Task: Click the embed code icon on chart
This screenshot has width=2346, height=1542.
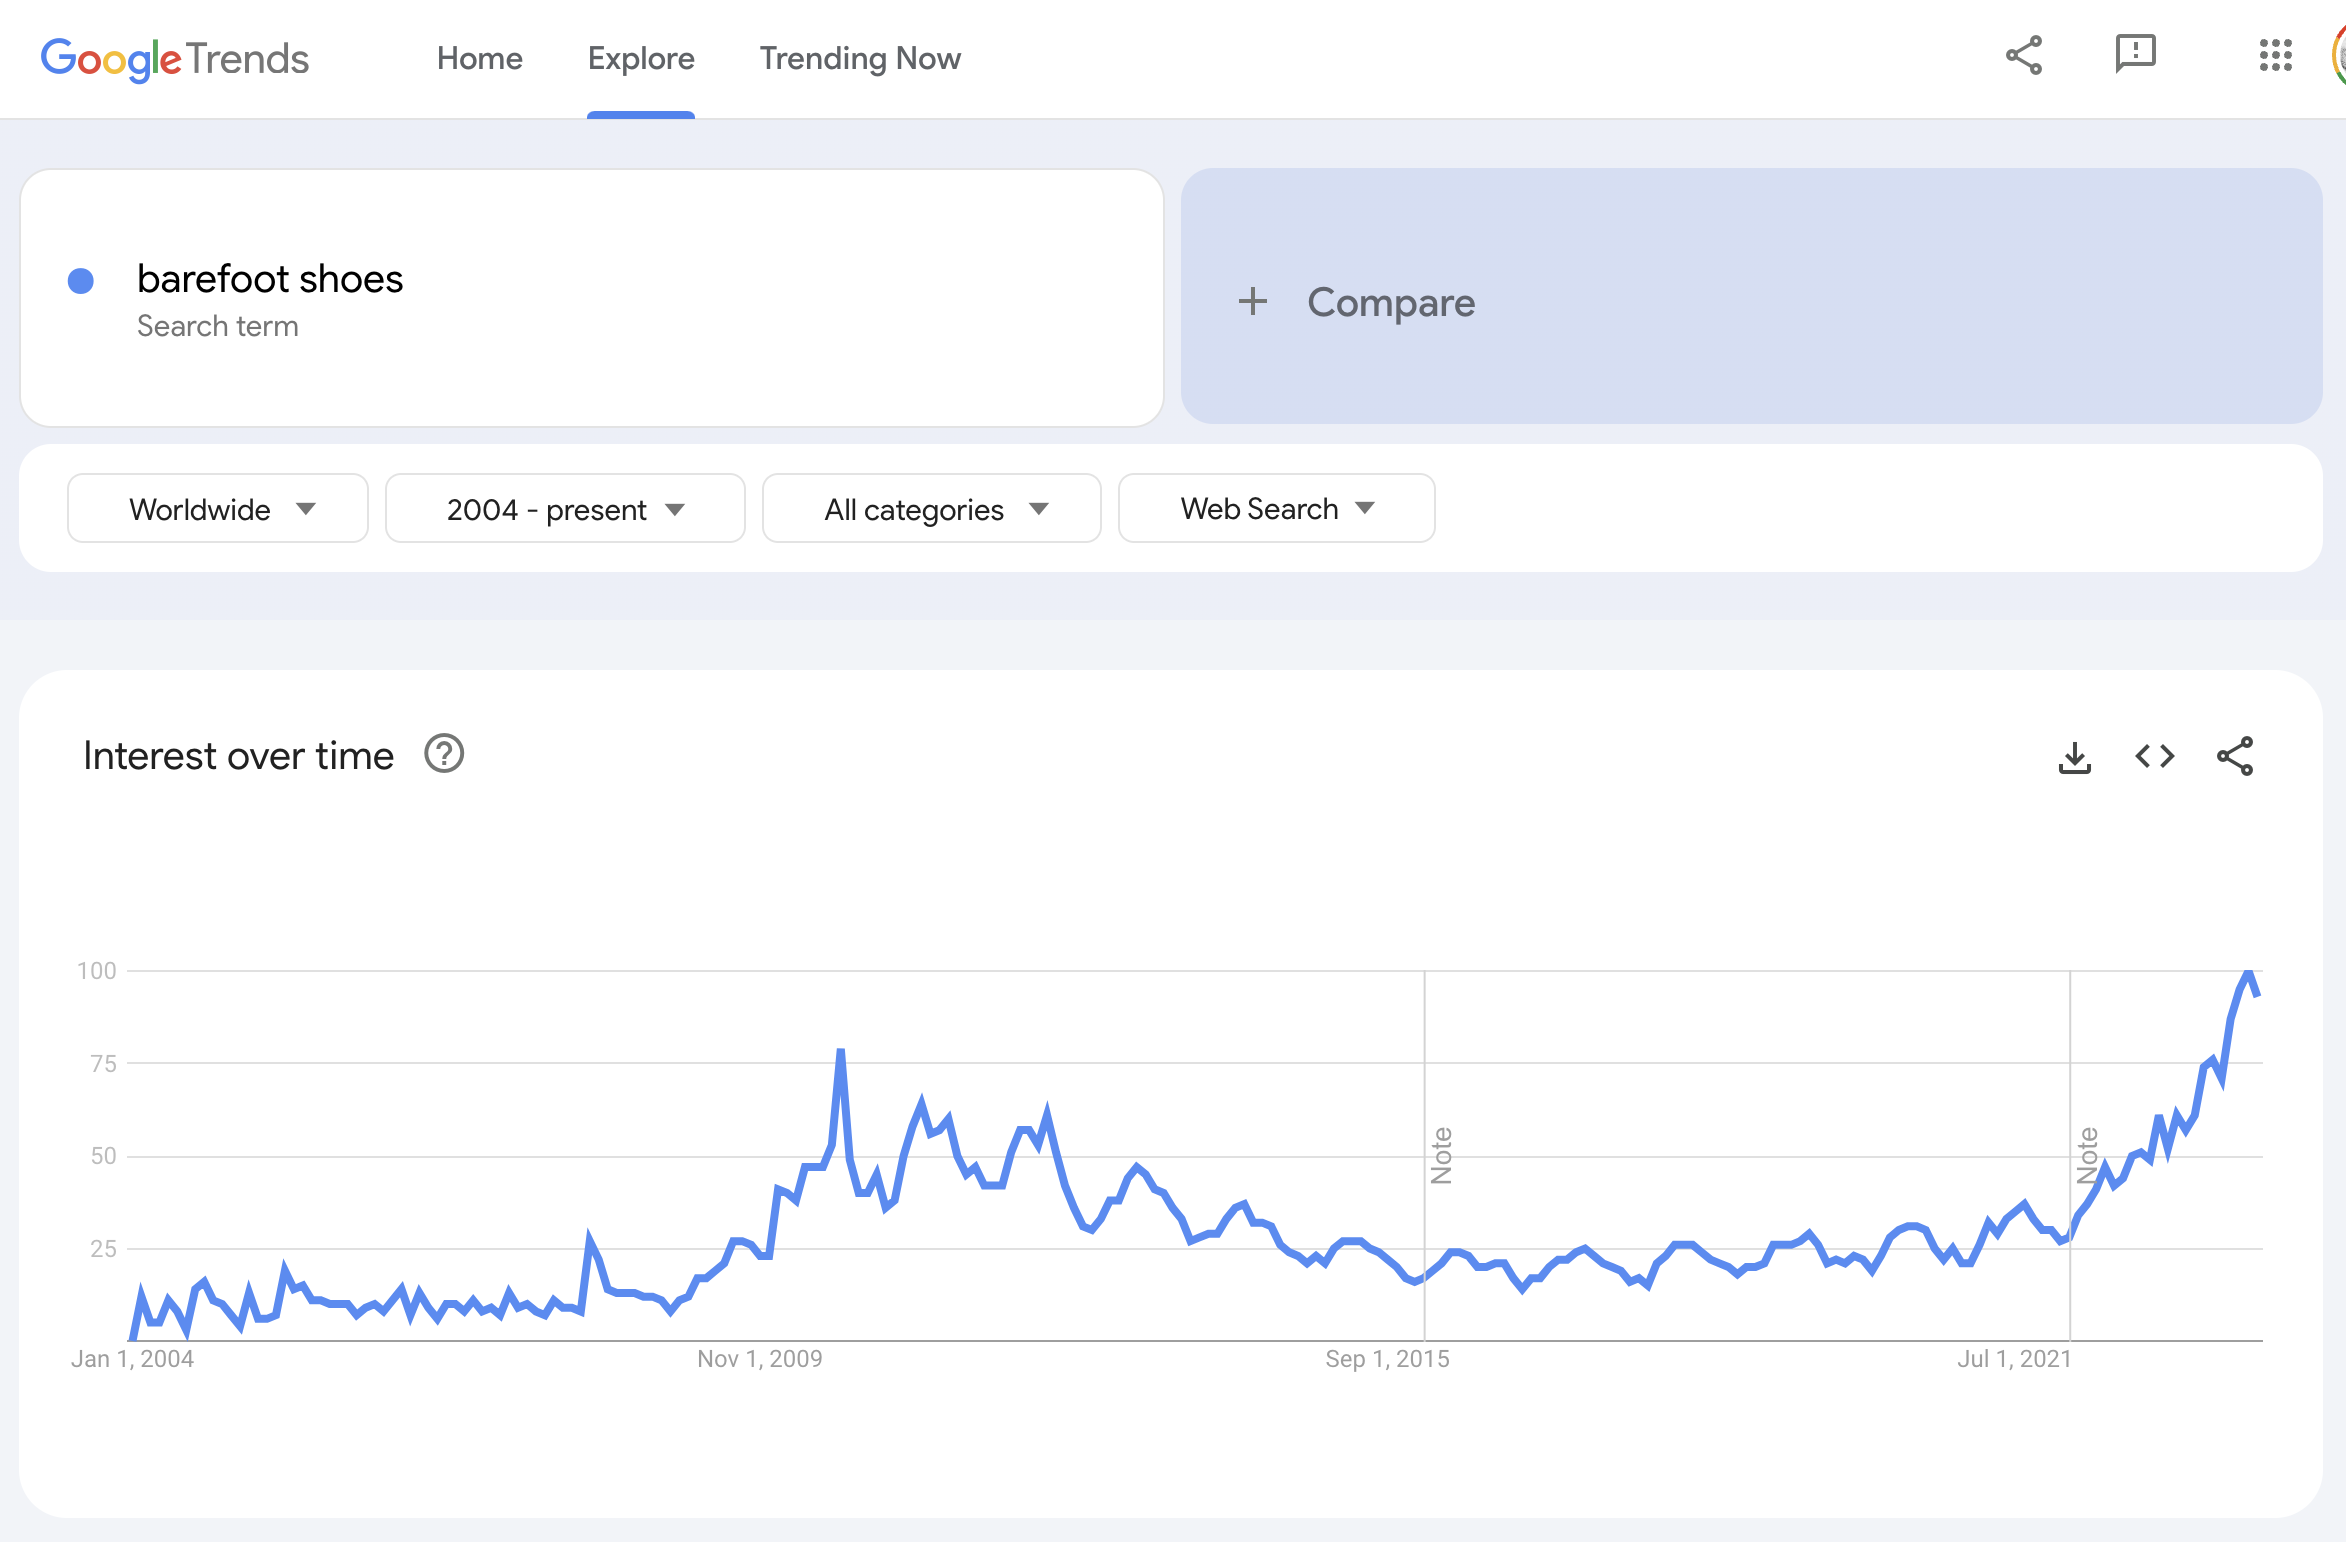Action: (x=2155, y=757)
